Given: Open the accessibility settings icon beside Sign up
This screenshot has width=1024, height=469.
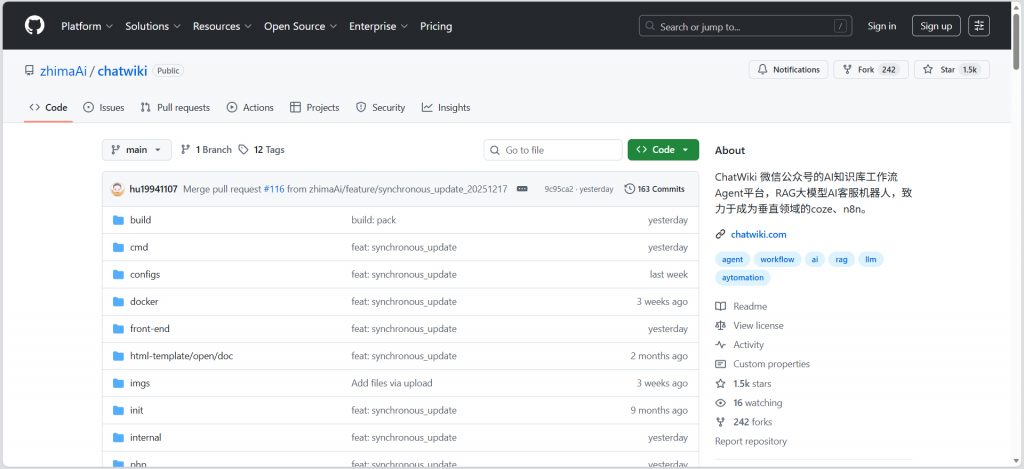Looking at the screenshot, I should 978,26.
